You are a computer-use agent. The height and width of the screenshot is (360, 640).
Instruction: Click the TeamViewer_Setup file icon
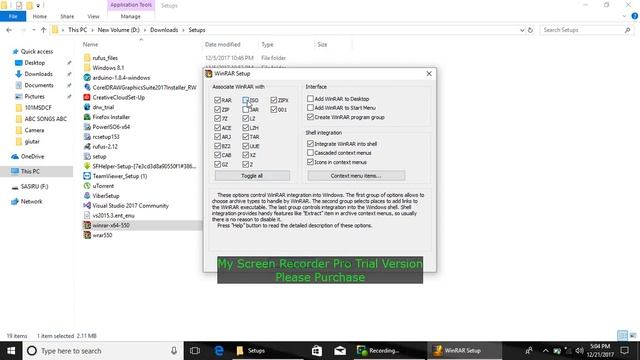(x=87, y=176)
